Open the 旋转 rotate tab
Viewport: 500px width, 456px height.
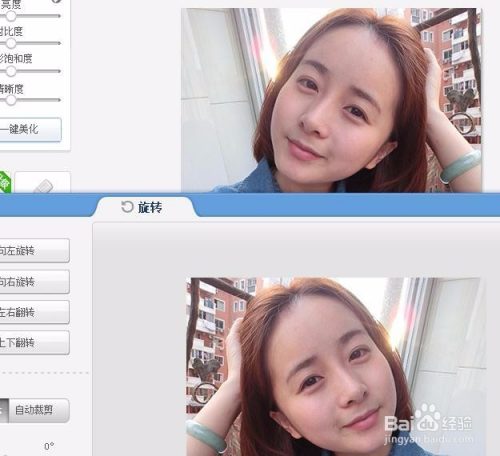point(146,207)
